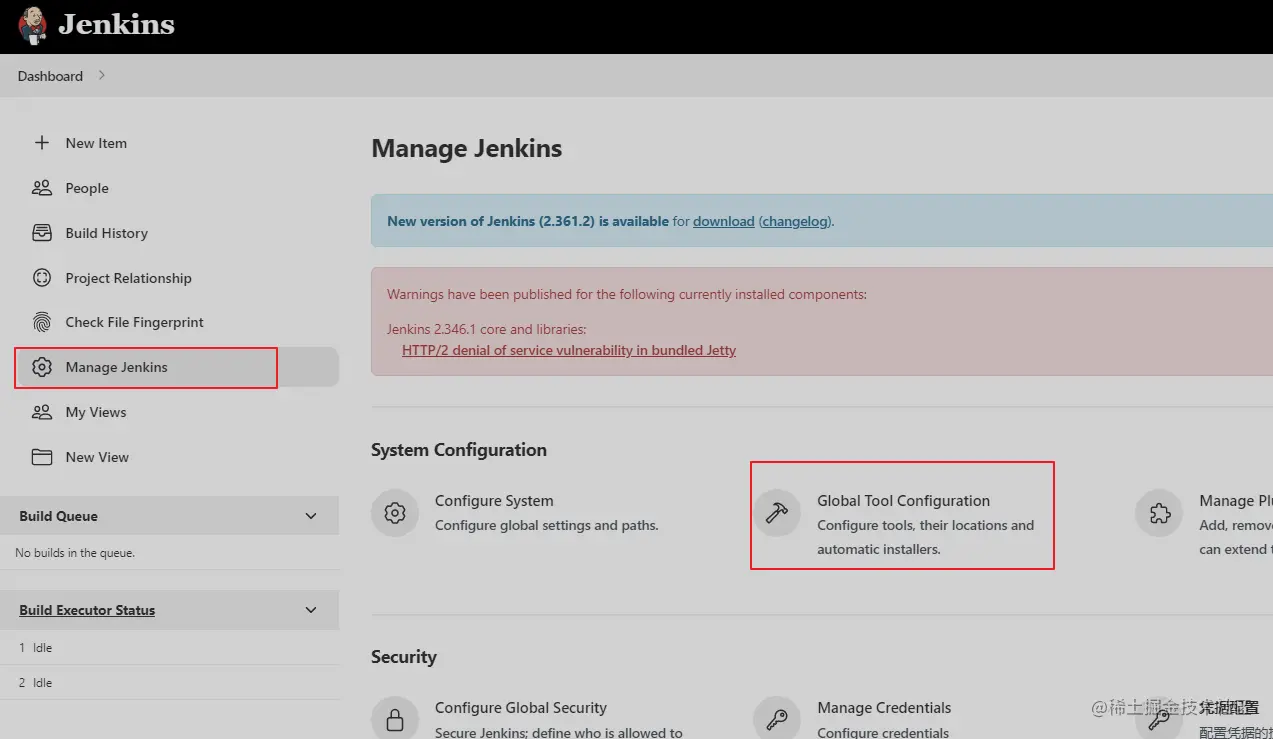Screen dimensions: 1273x739
Task: Collapse the Build Executor Status chevron
Action: (311, 610)
